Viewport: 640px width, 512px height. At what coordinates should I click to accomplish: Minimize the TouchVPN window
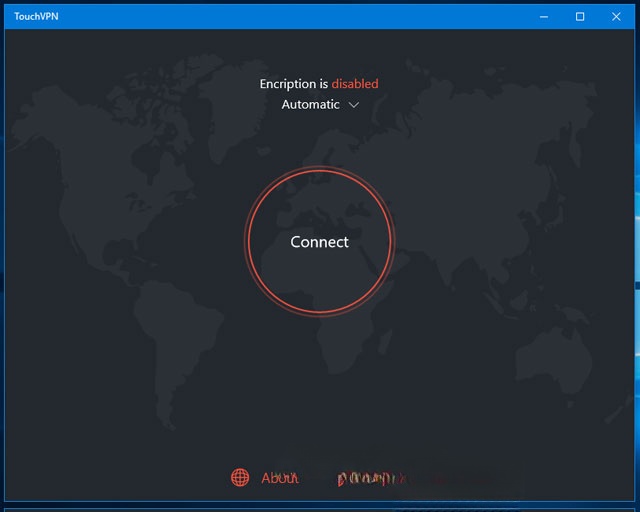point(544,17)
